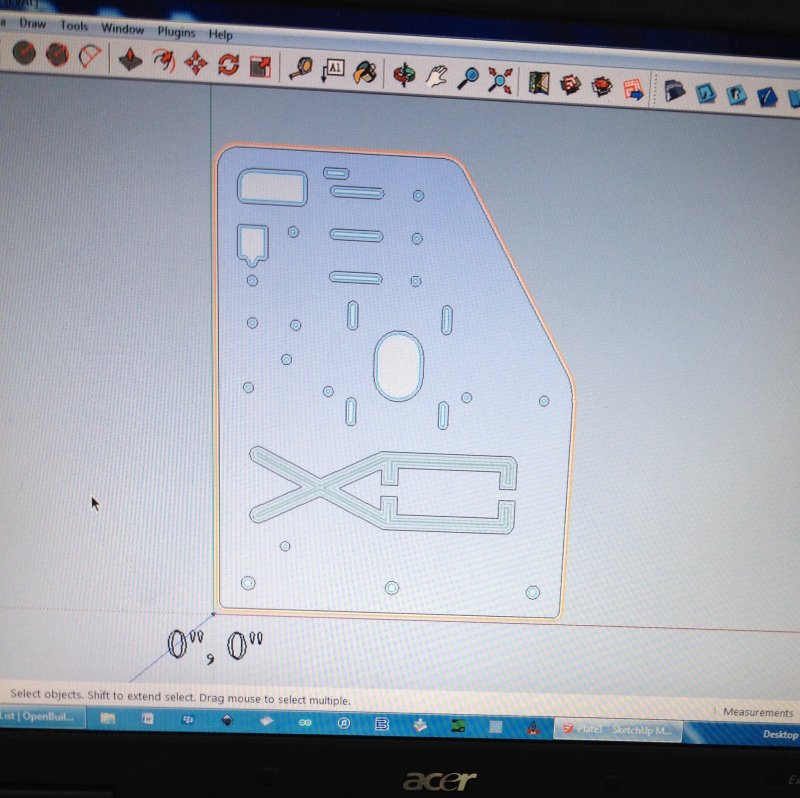
Task: Select the Zoom magnifier tool
Action: pyautogui.click(x=468, y=78)
